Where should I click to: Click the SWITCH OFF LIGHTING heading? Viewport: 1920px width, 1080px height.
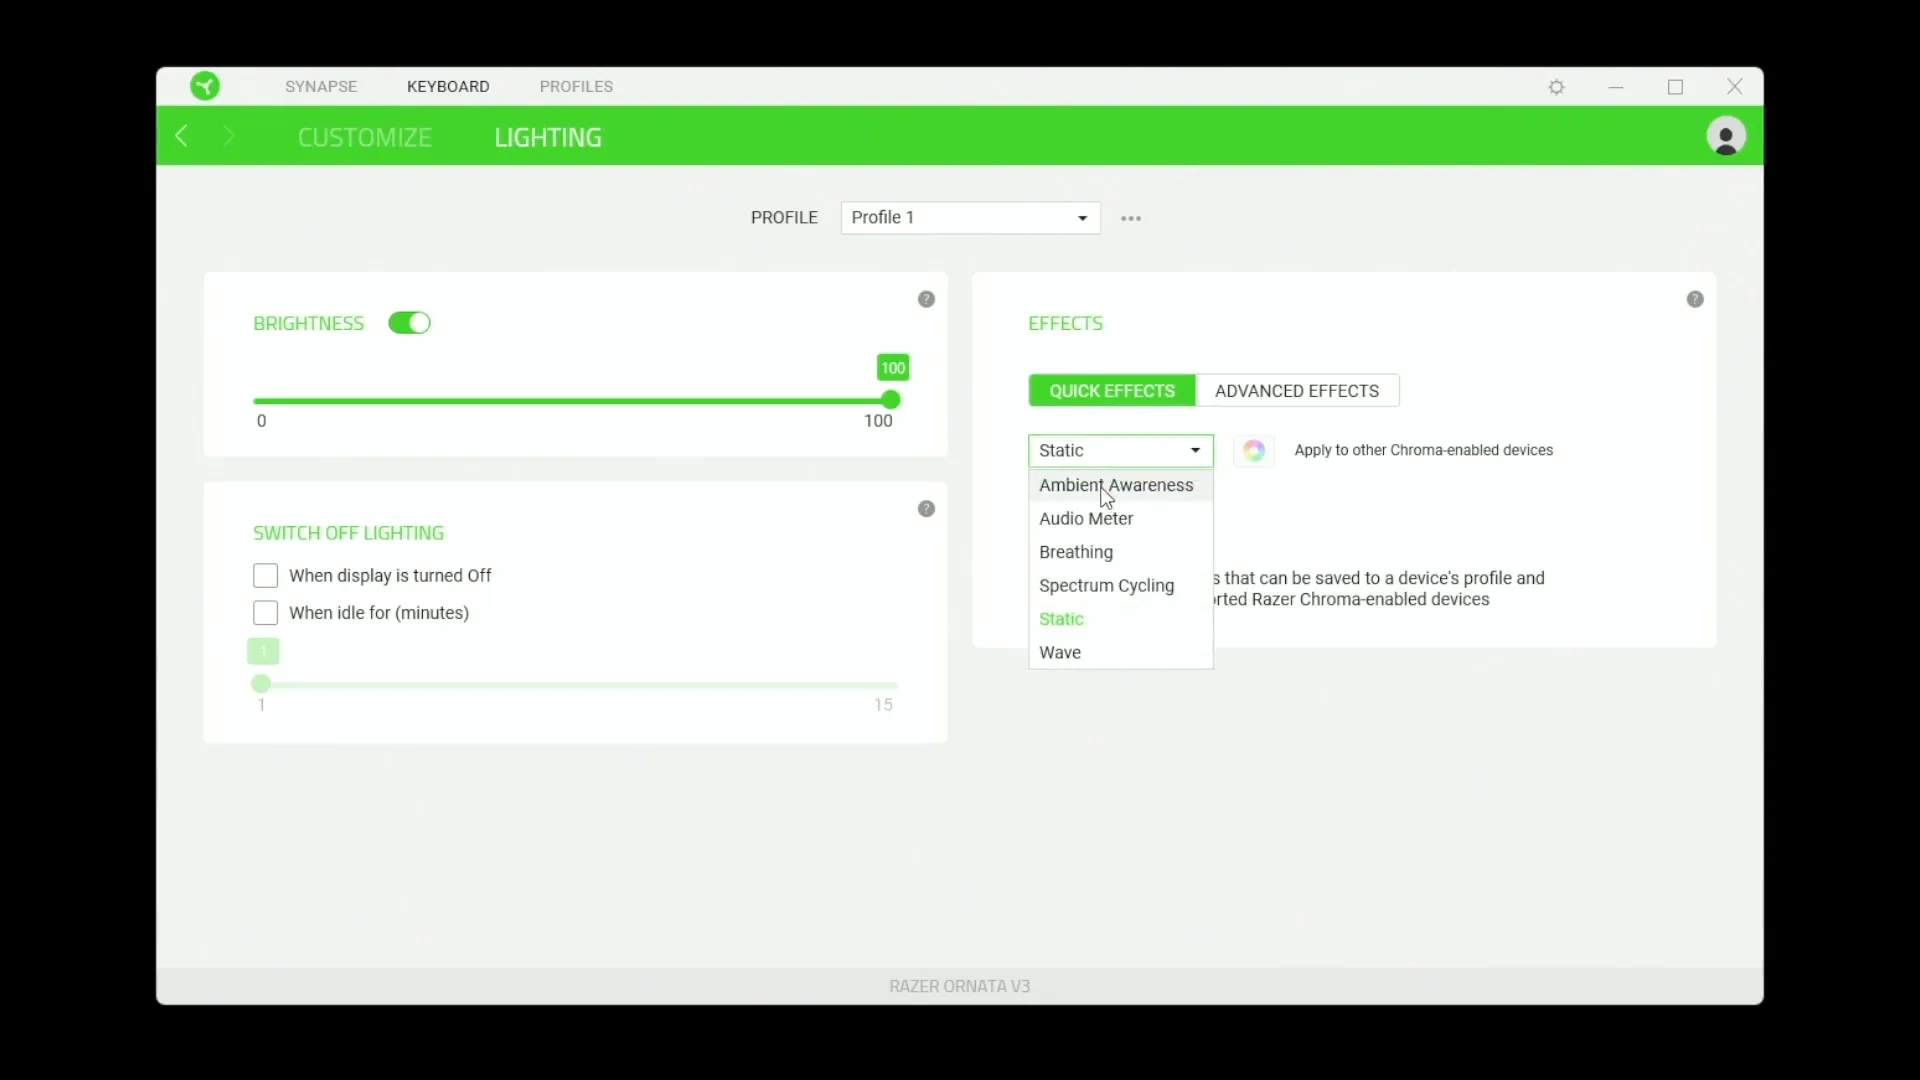click(348, 533)
